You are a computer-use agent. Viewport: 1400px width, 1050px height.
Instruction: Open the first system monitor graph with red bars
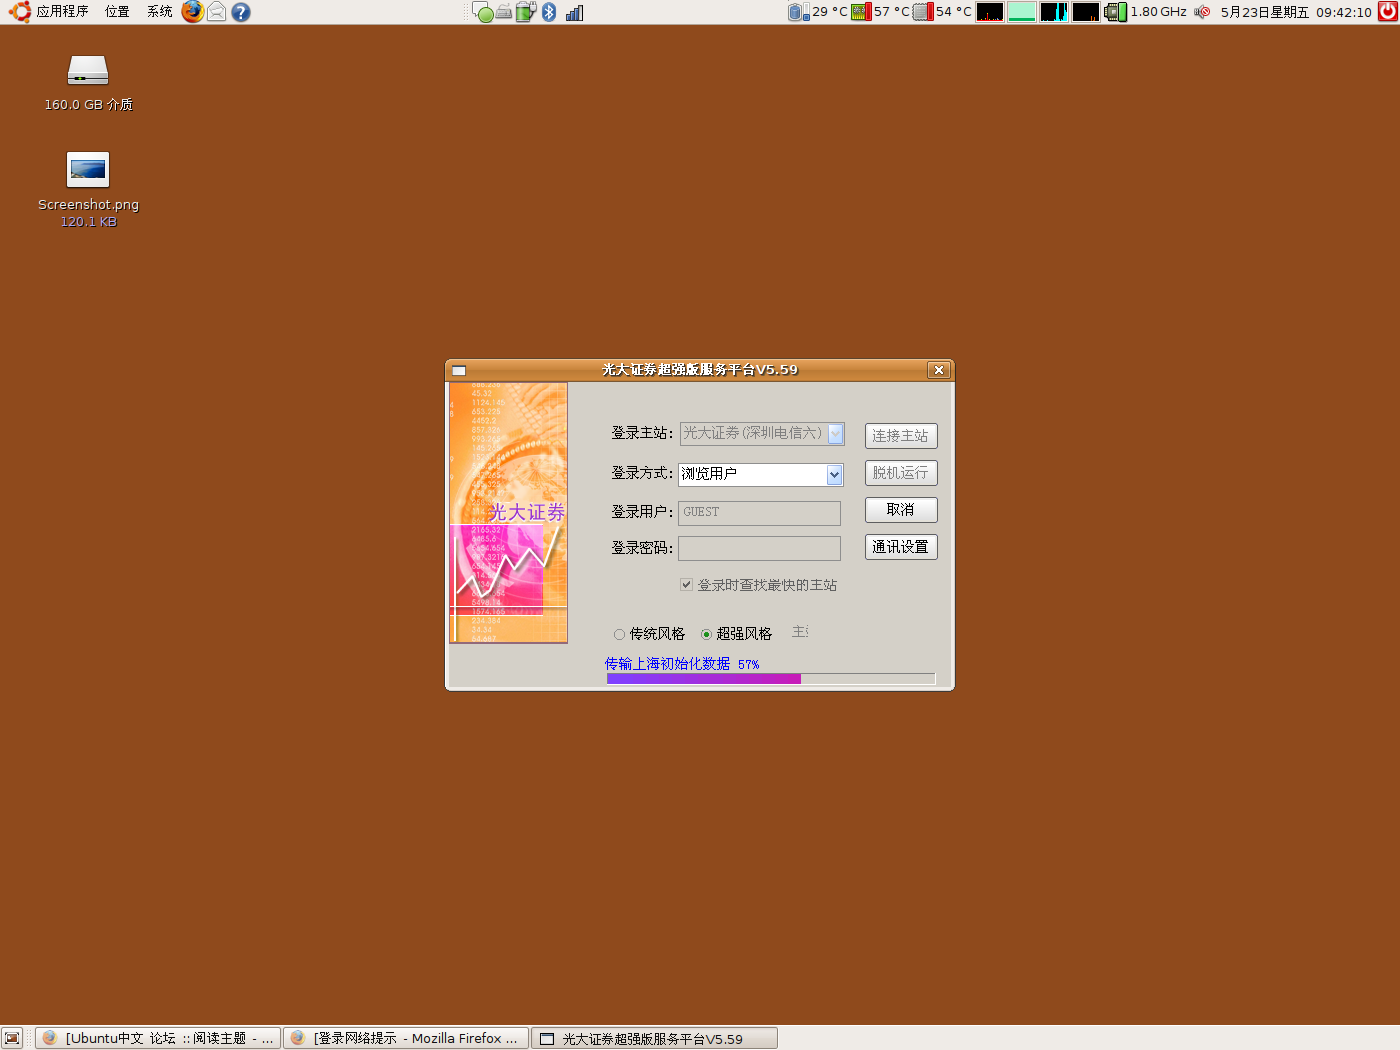click(x=990, y=12)
